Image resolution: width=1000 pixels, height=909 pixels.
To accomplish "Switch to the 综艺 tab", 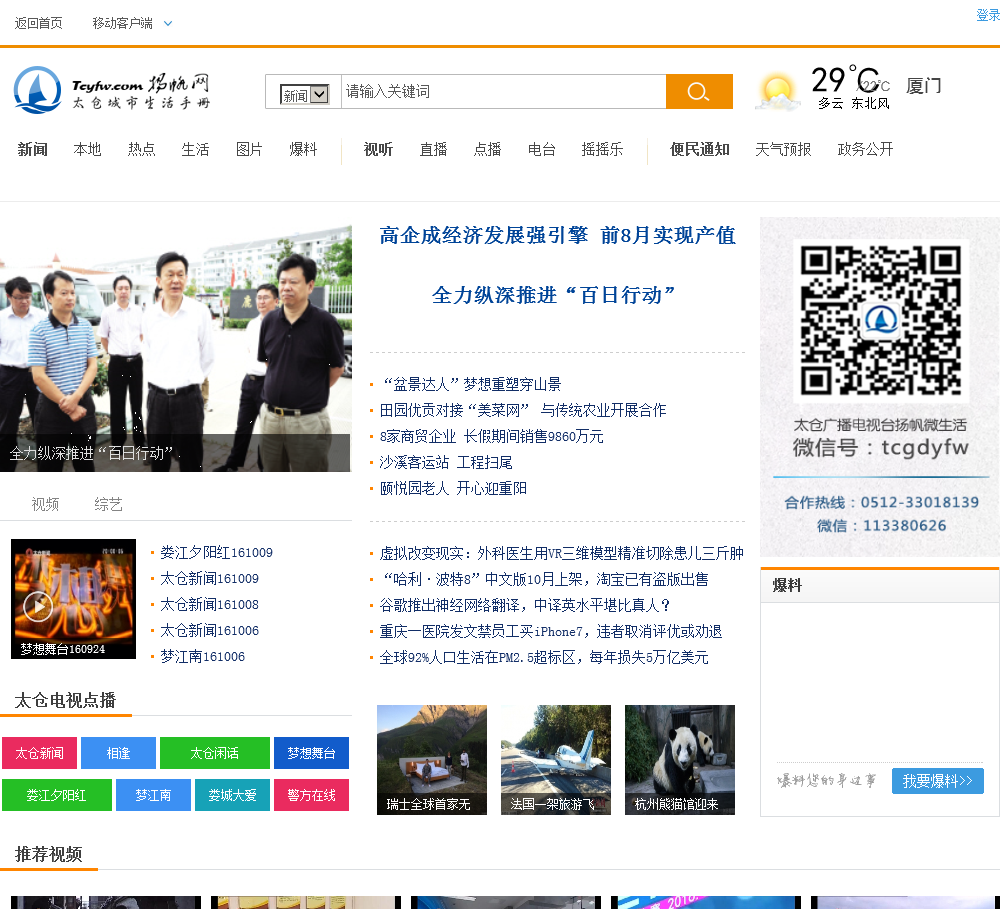I will tap(108, 504).
